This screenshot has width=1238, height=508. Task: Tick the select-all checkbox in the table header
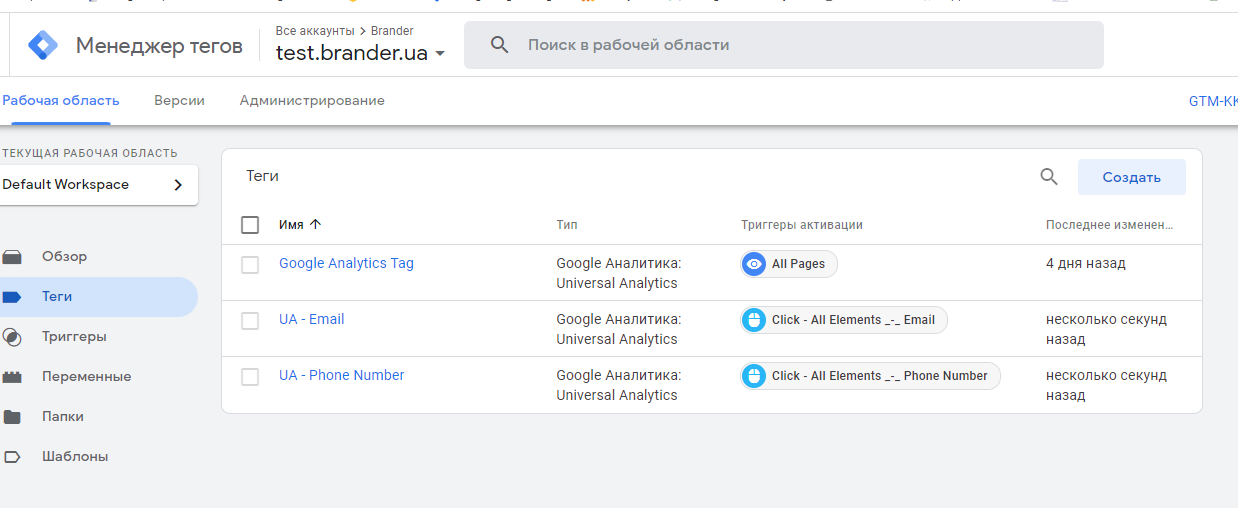250,225
